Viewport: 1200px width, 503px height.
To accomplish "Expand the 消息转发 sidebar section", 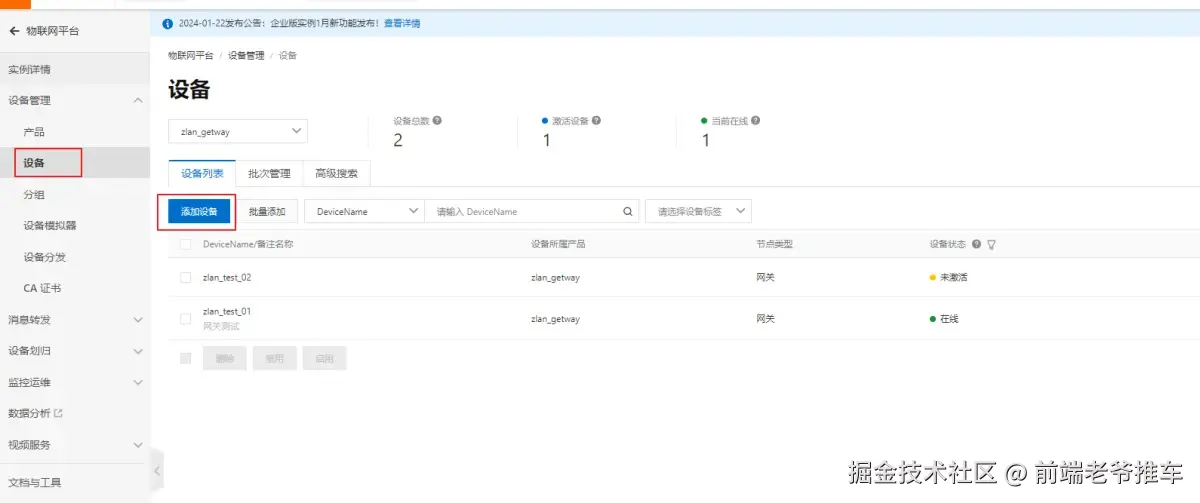I will tap(138, 320).
